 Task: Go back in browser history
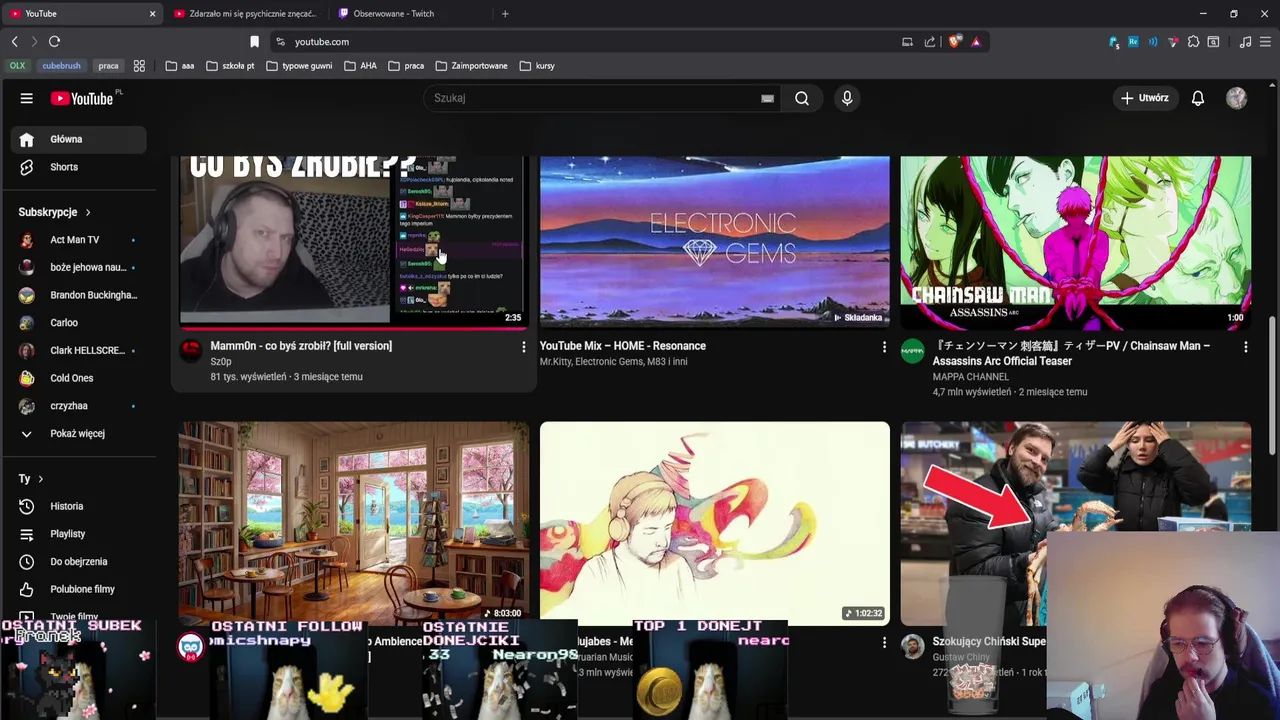point(14,41)
